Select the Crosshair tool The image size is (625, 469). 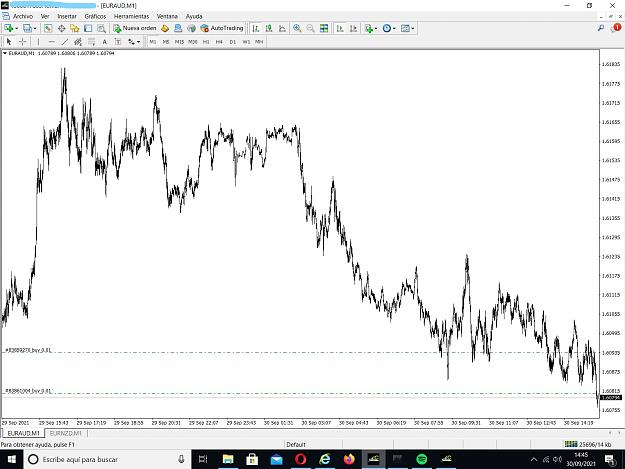click(x=23, y=41)
